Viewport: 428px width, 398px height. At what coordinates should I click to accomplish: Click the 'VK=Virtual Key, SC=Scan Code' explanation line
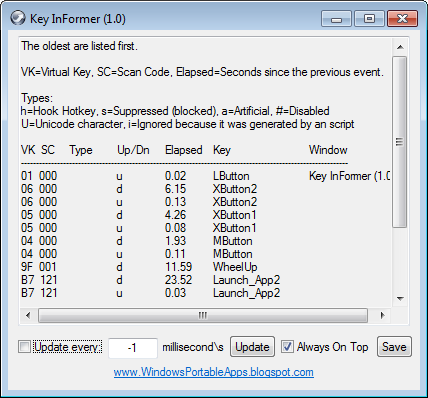(202, 72)
